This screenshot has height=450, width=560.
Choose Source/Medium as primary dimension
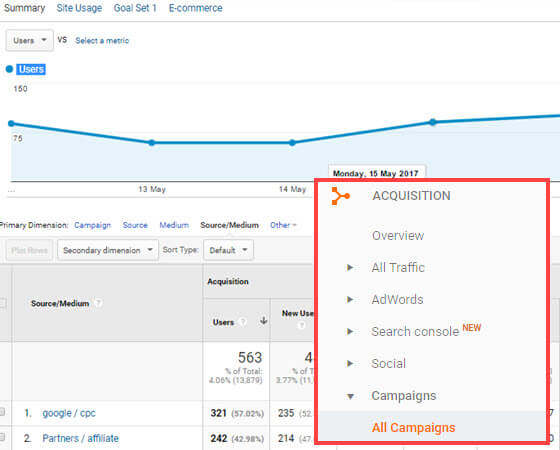[229, 225]
